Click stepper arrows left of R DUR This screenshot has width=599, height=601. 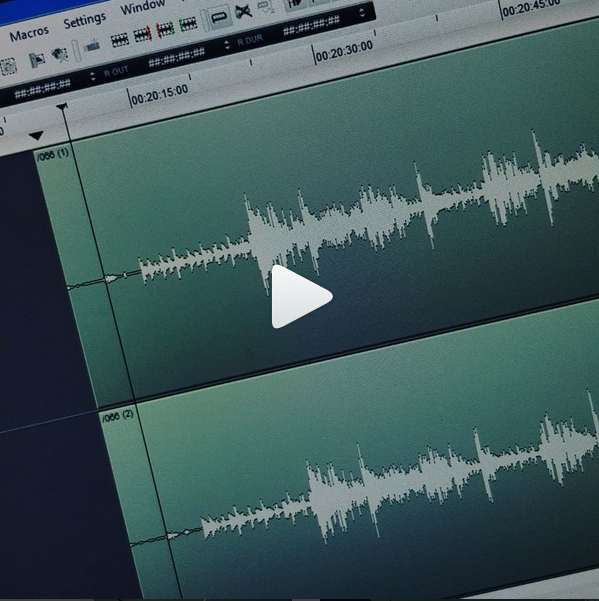pos(227,45)
